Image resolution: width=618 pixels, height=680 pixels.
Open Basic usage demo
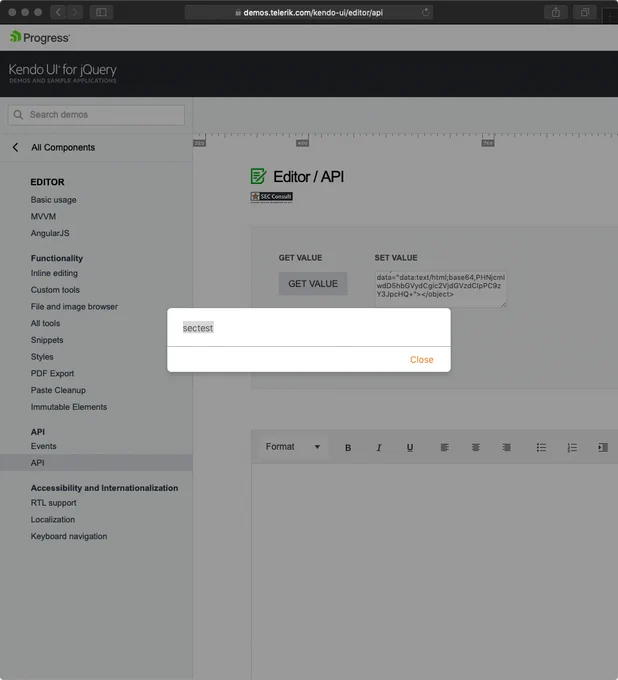tap(53, 200)
